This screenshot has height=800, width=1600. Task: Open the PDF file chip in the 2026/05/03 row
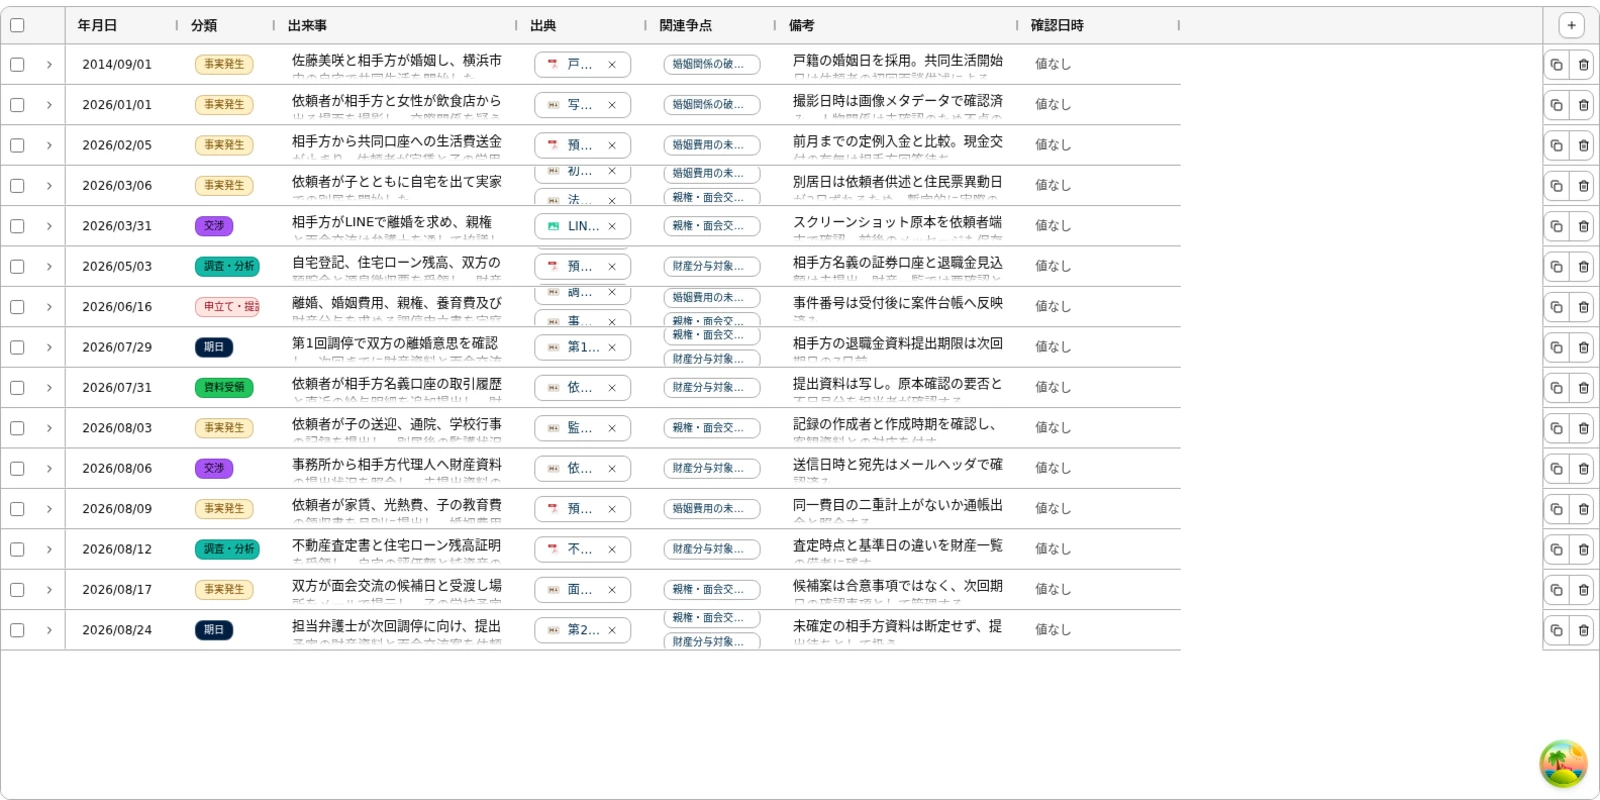(x=572, y=267)
